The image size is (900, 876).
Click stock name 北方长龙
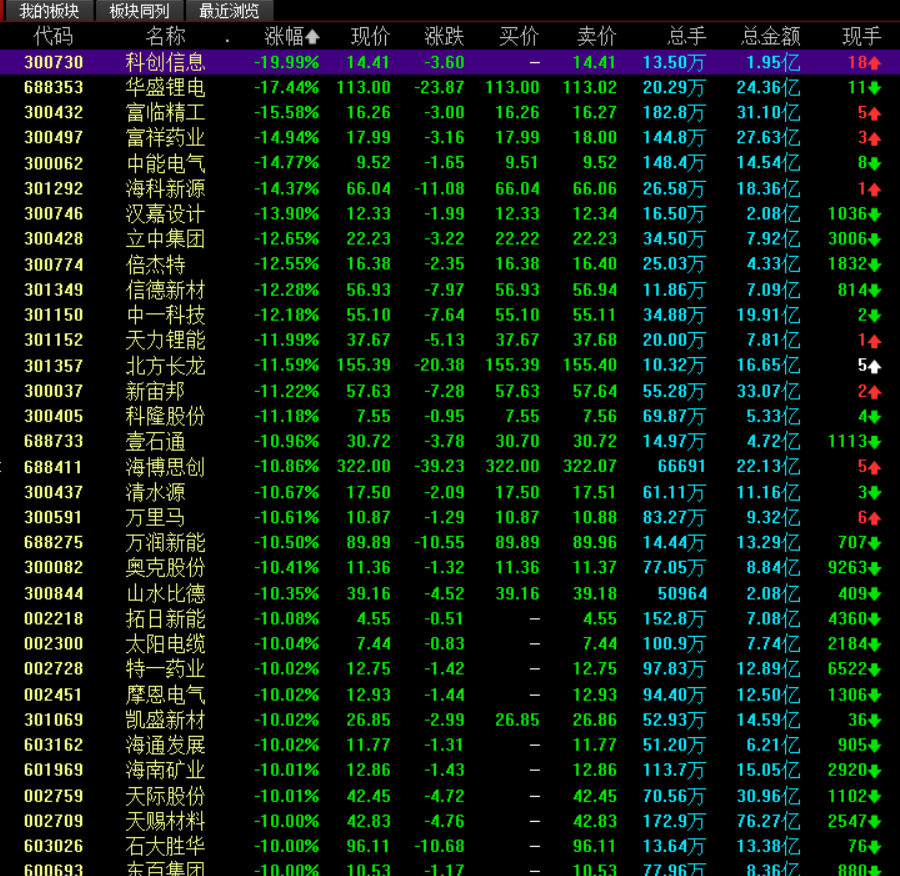[165, 366]
